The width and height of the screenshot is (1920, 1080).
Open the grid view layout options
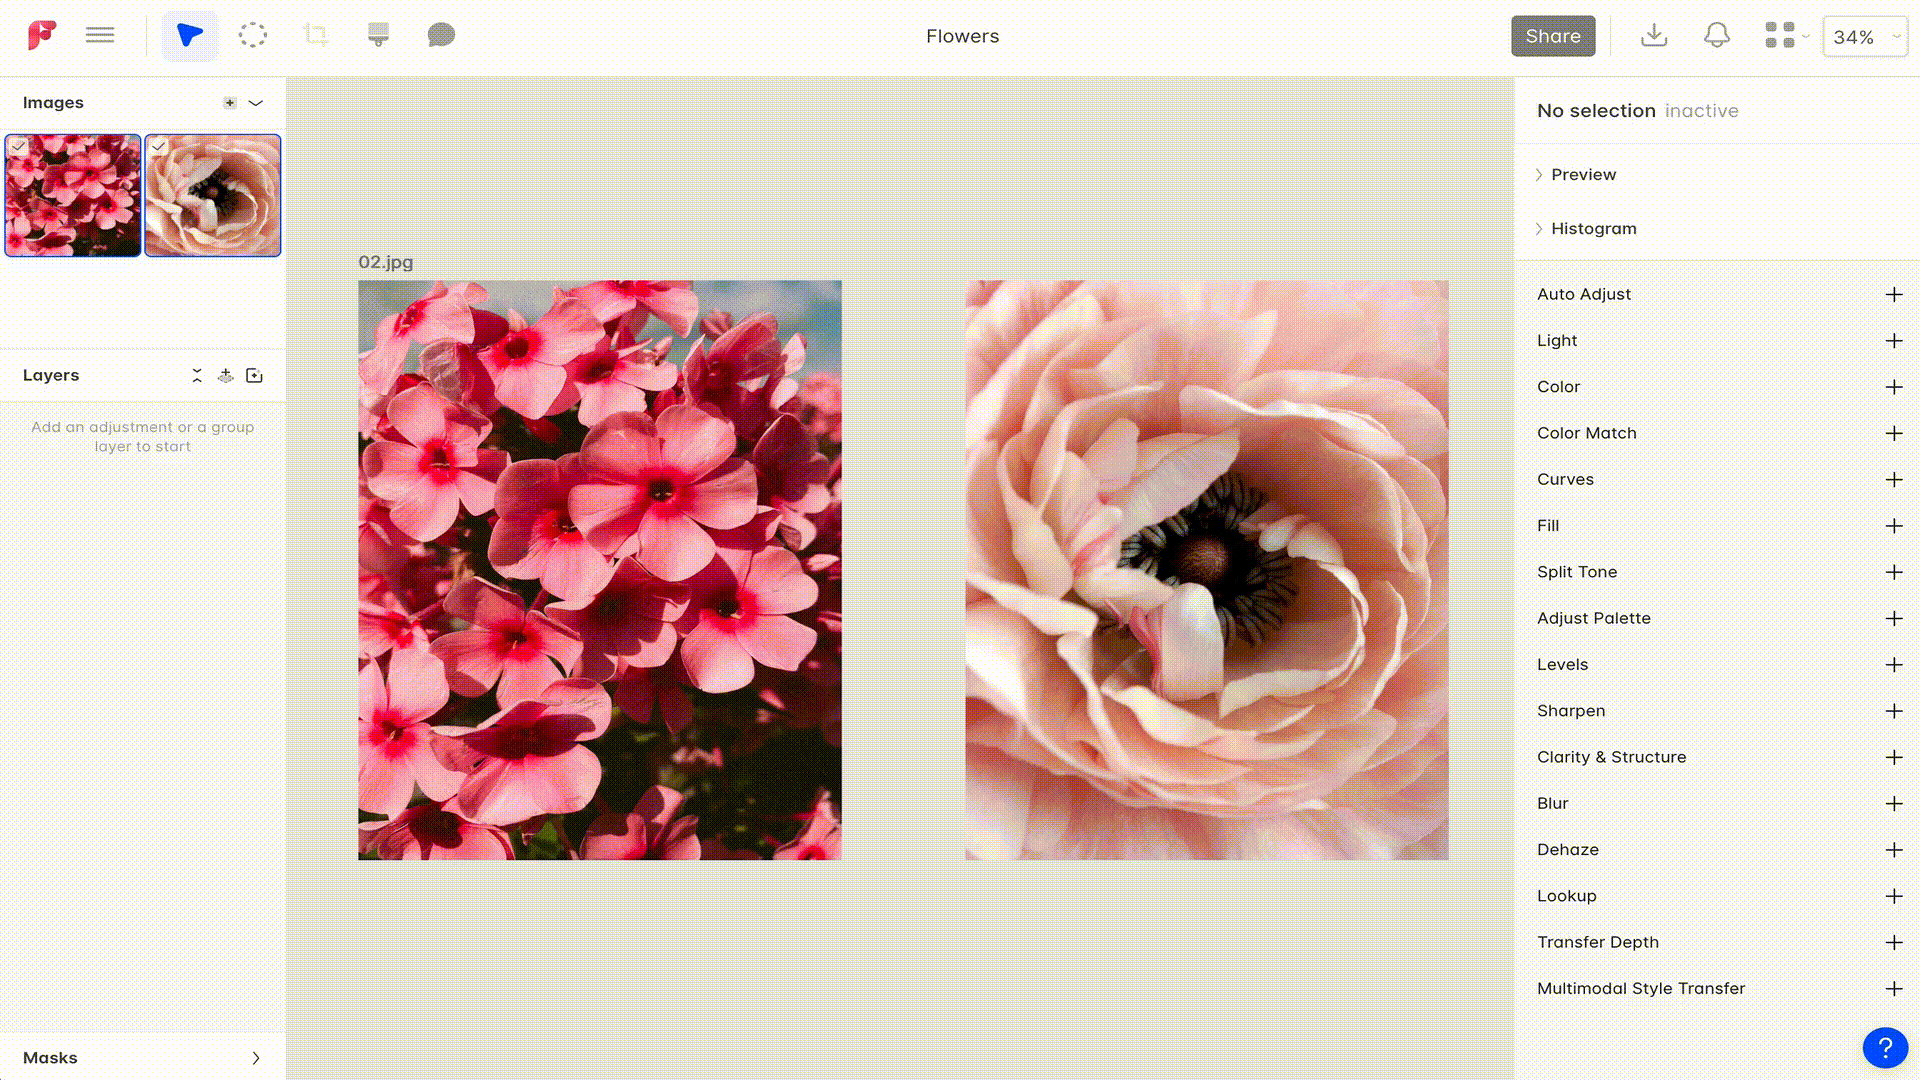pos(1786,35)
